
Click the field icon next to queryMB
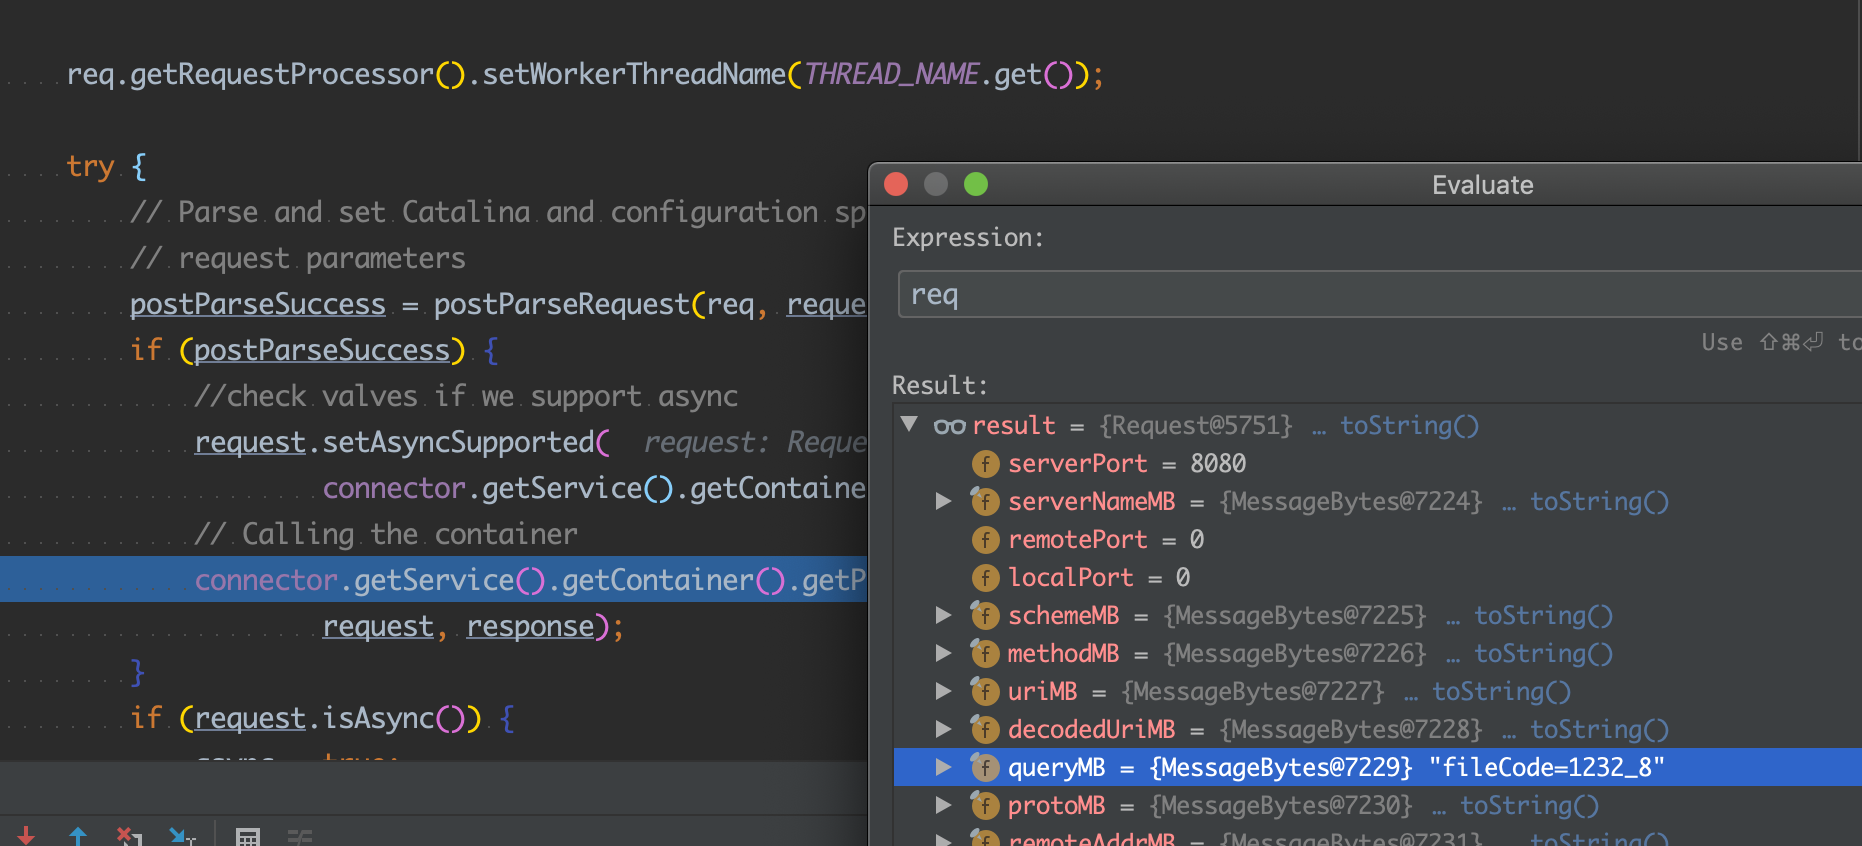pos(985,768)
